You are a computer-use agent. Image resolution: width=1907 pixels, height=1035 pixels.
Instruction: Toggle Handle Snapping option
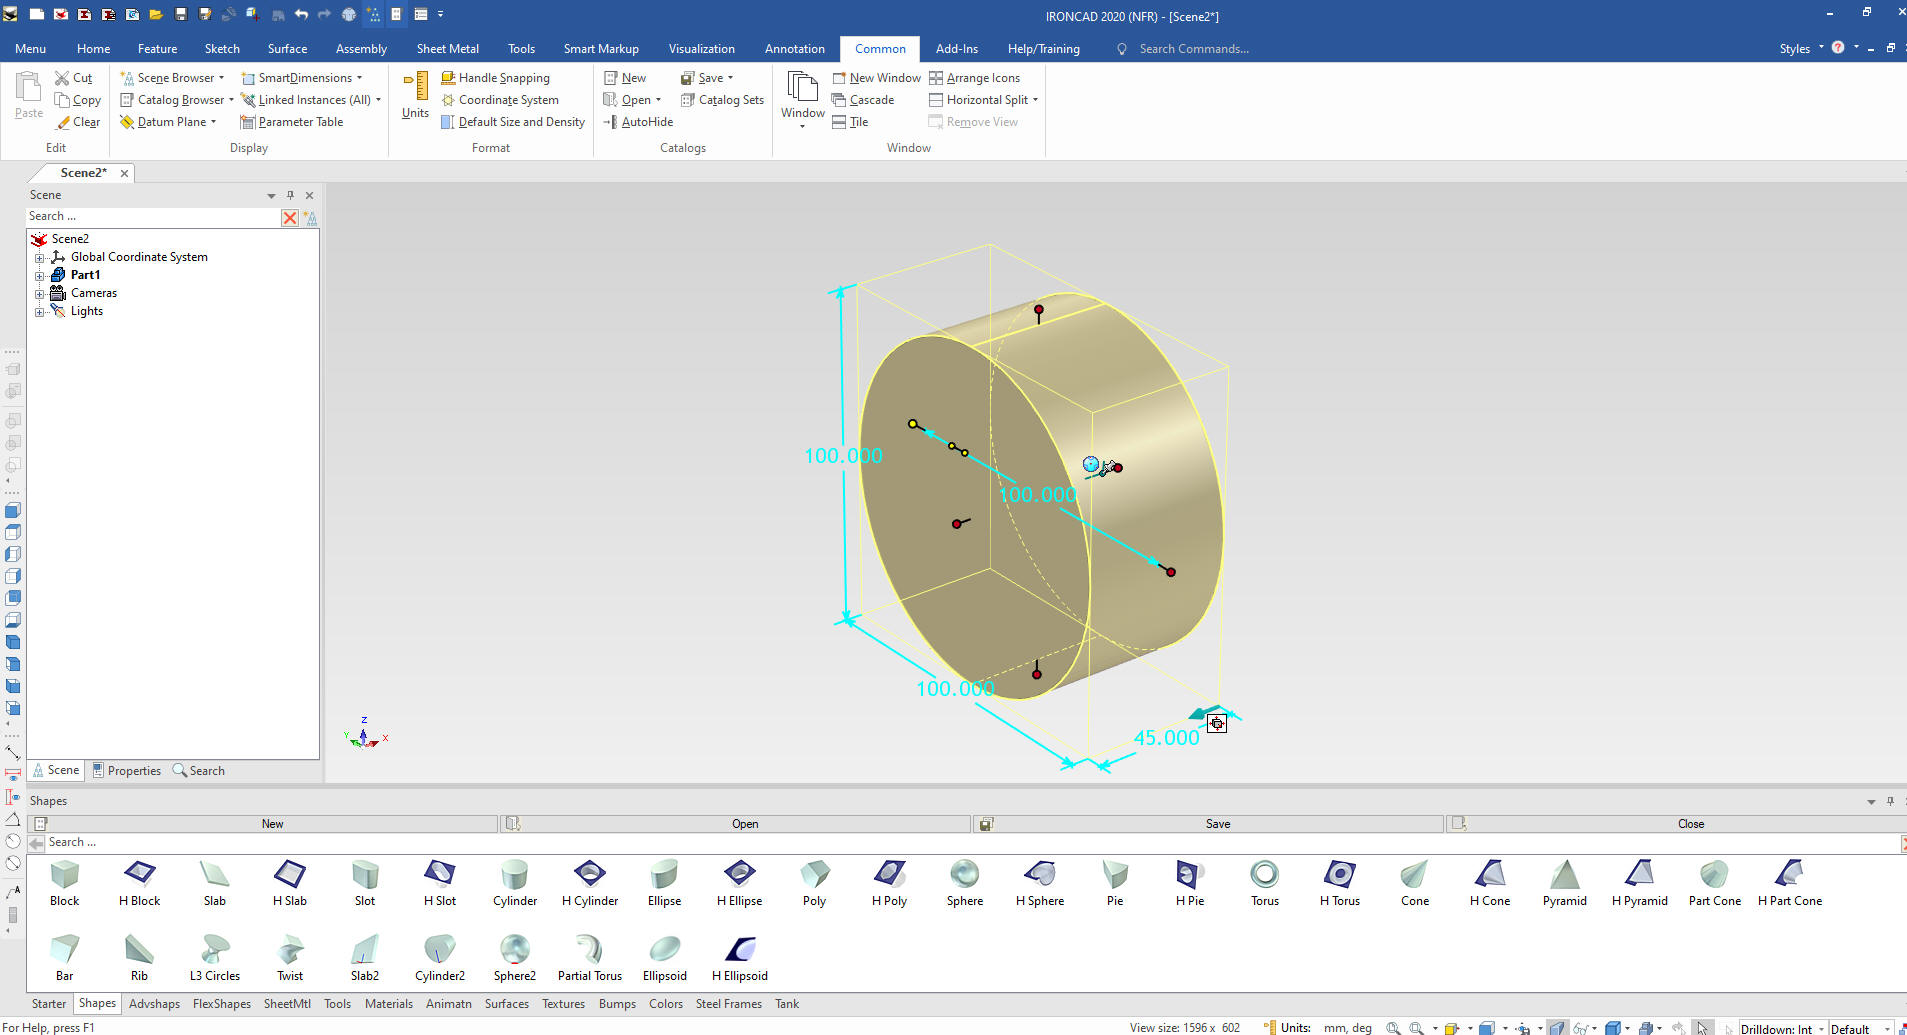(503, 78)
